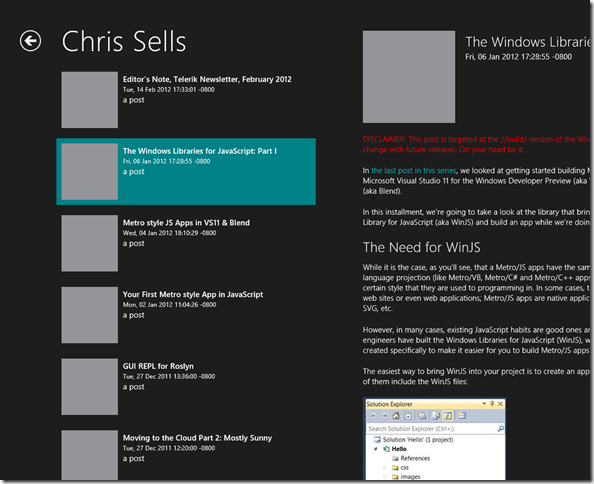Click the Home icon in Solution Explorer toolbar

pos(396,416)
